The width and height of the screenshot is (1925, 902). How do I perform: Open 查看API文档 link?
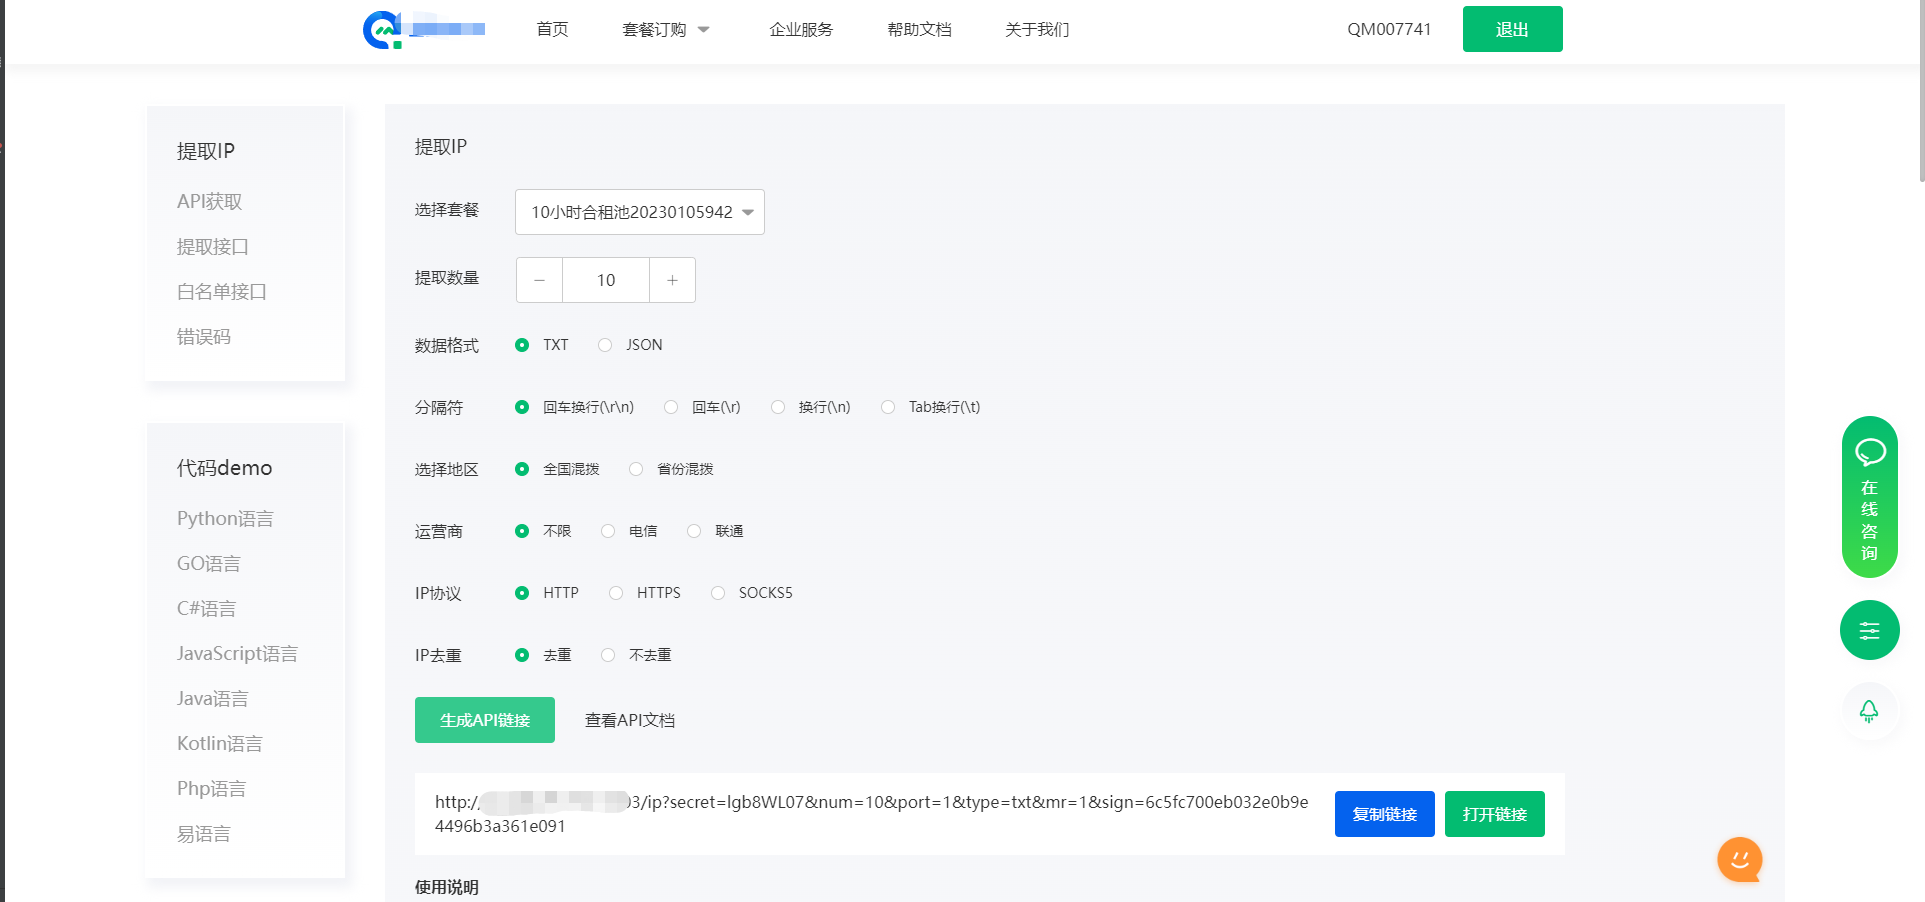630,720
